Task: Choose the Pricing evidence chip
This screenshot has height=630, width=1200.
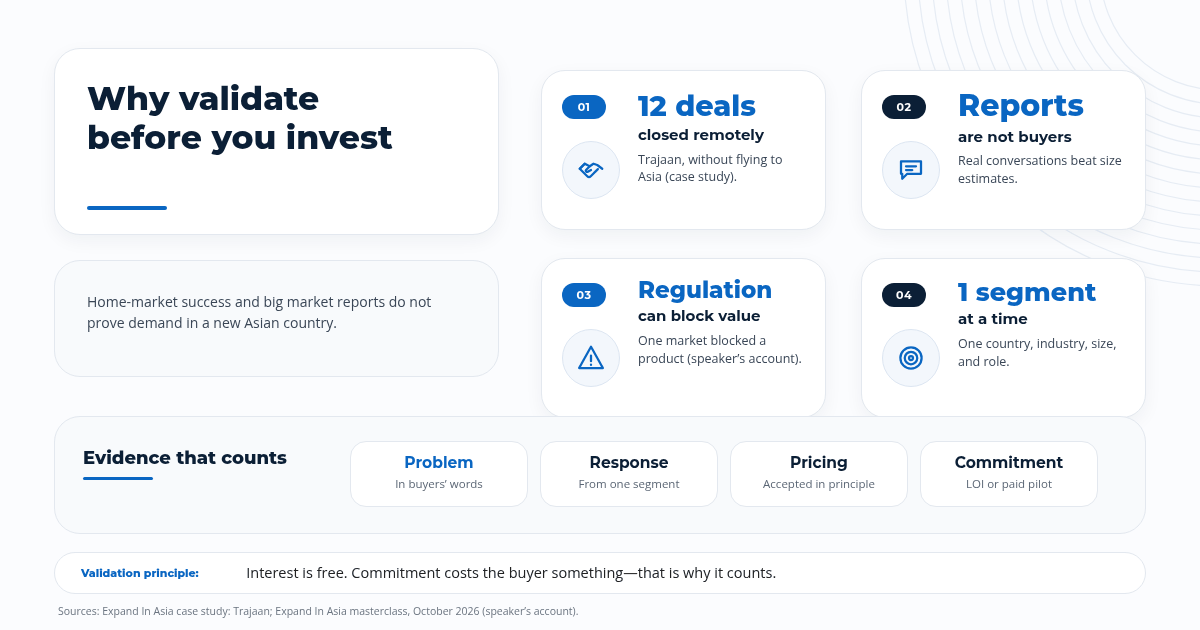Action: click(x=819, y=474)
